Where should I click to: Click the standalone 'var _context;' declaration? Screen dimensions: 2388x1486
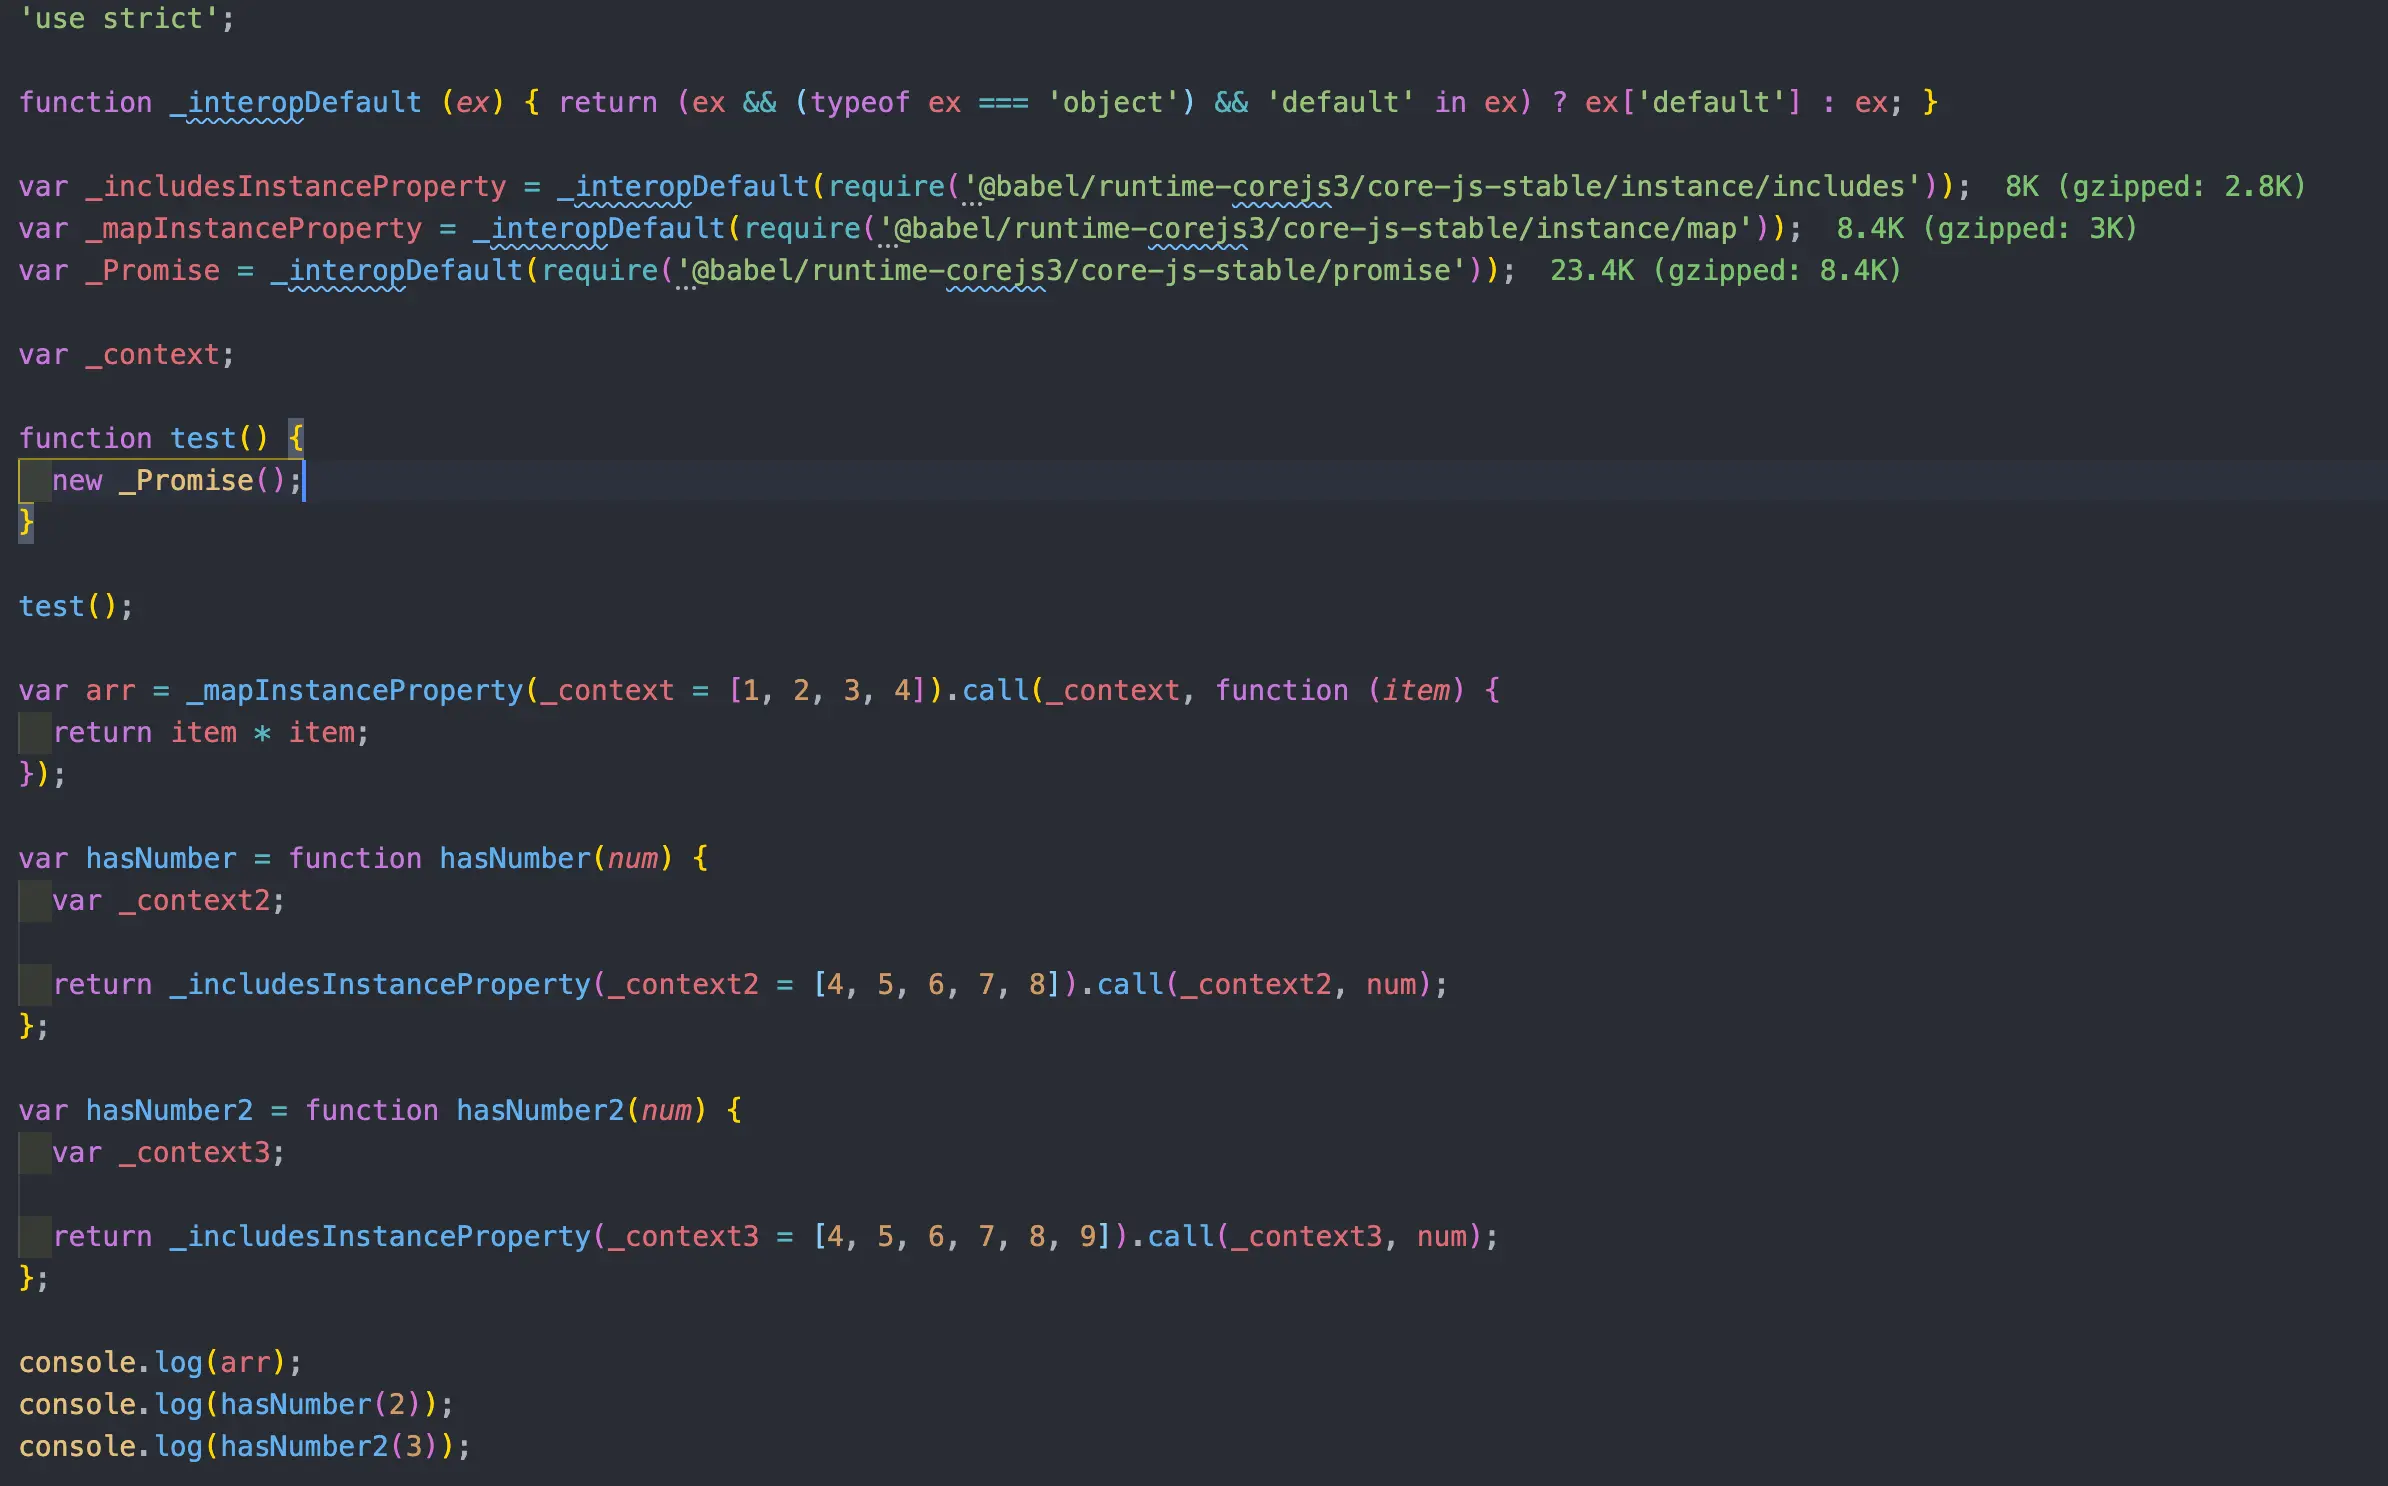[x=126, y=355]
